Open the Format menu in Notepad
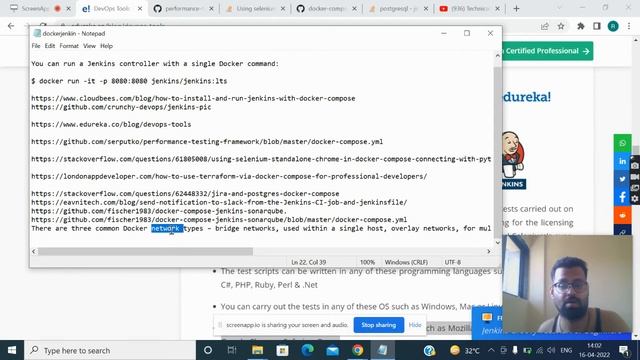Screen dimensions: 640x360 pos(69,46)
